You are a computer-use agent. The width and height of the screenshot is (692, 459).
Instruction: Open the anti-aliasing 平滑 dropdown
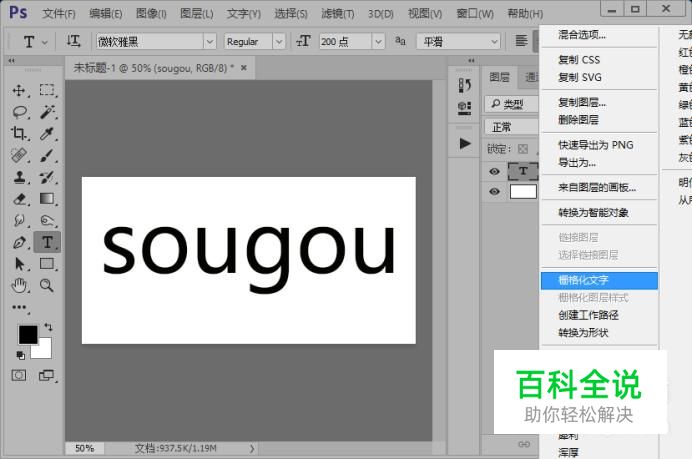pyautogui.click(x=458, y=41)
